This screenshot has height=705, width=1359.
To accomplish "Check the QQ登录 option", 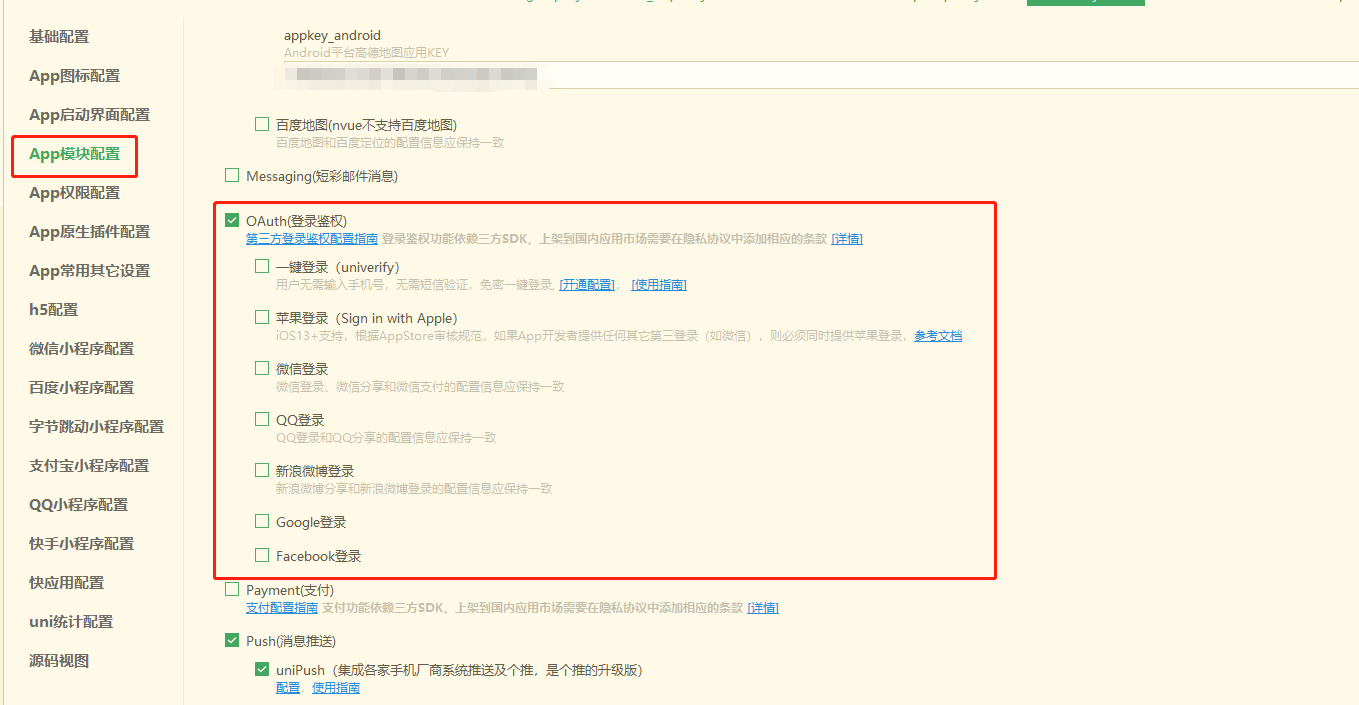I will [x=262, y=419].
